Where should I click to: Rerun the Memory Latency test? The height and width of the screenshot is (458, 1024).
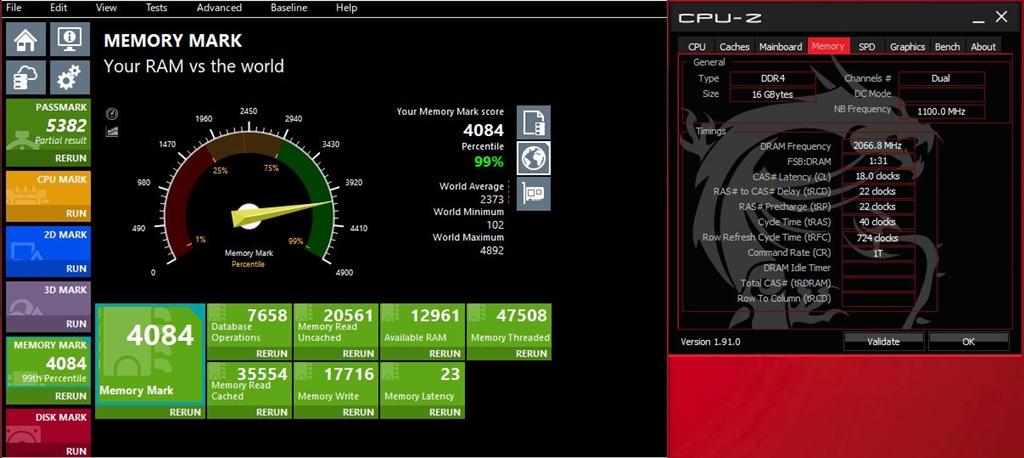click(445, 412)
